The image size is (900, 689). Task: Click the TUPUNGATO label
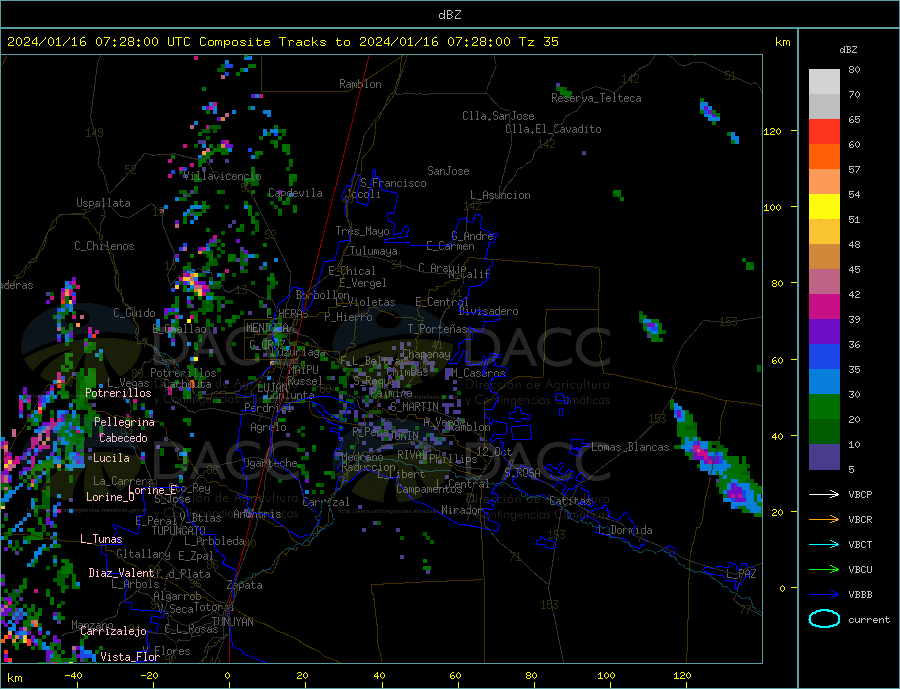click(x=179, y=531)
